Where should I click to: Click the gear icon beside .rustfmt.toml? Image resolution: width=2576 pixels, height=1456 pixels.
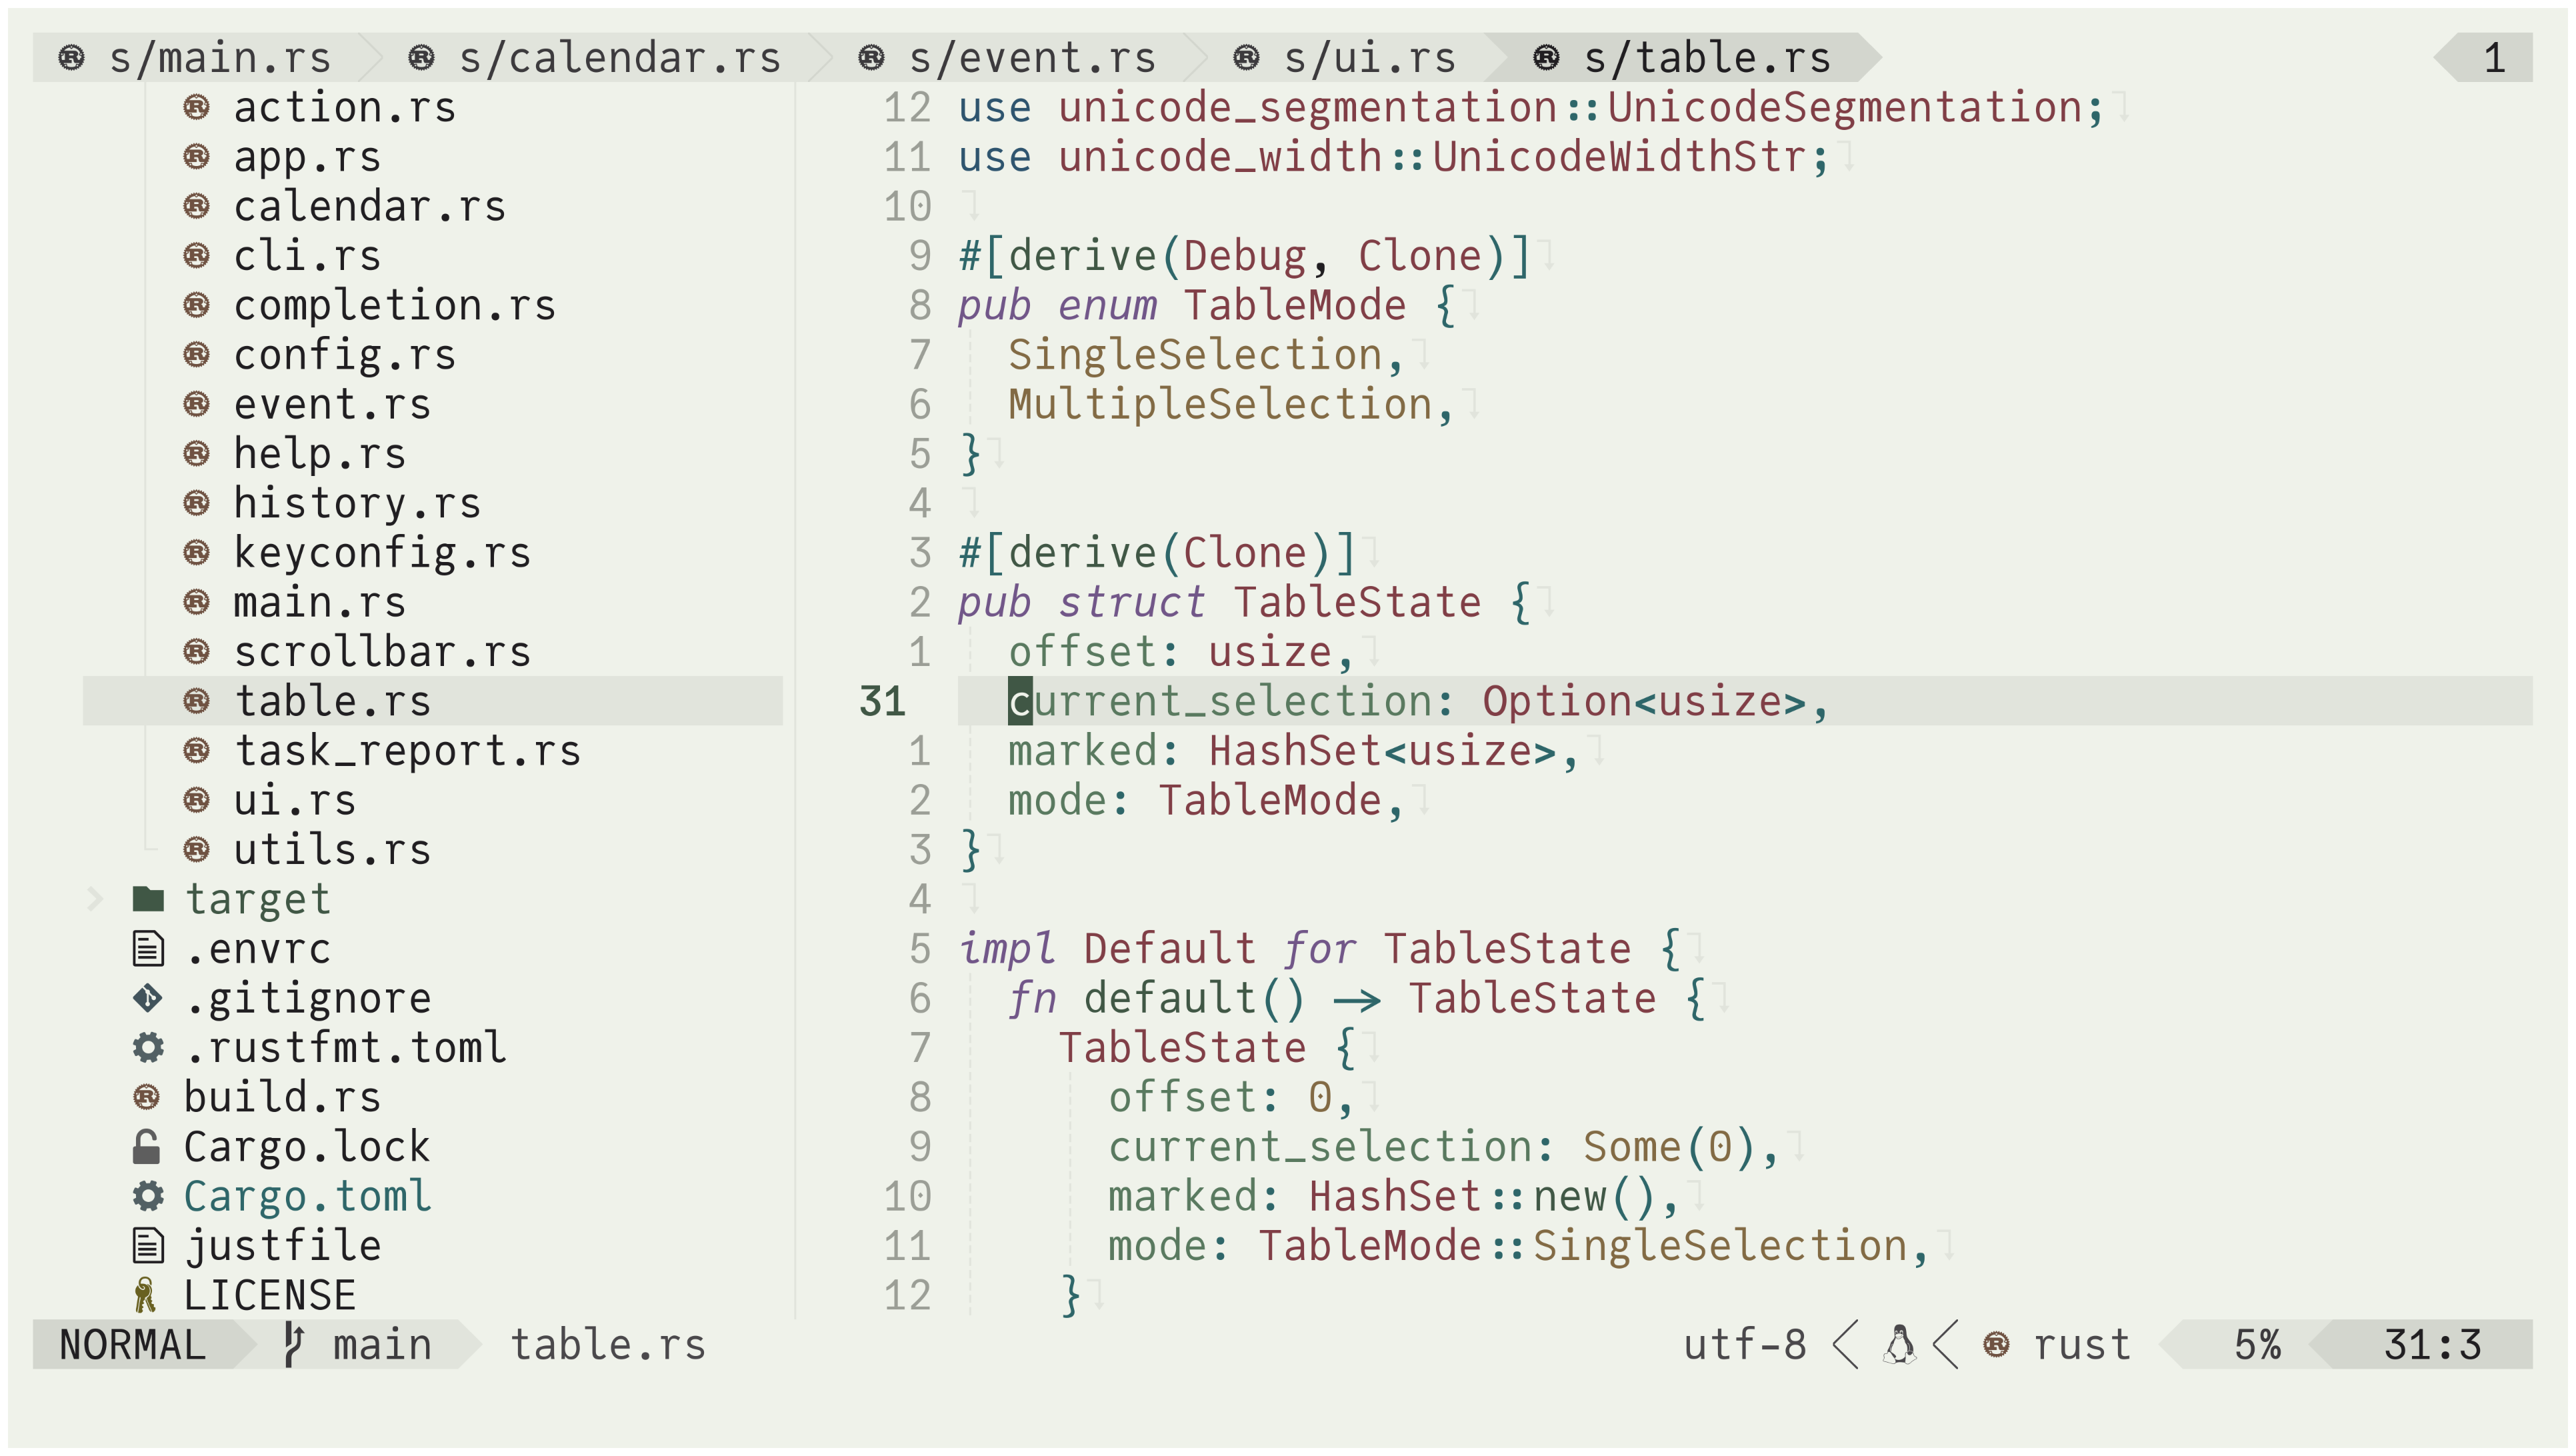148,1047
